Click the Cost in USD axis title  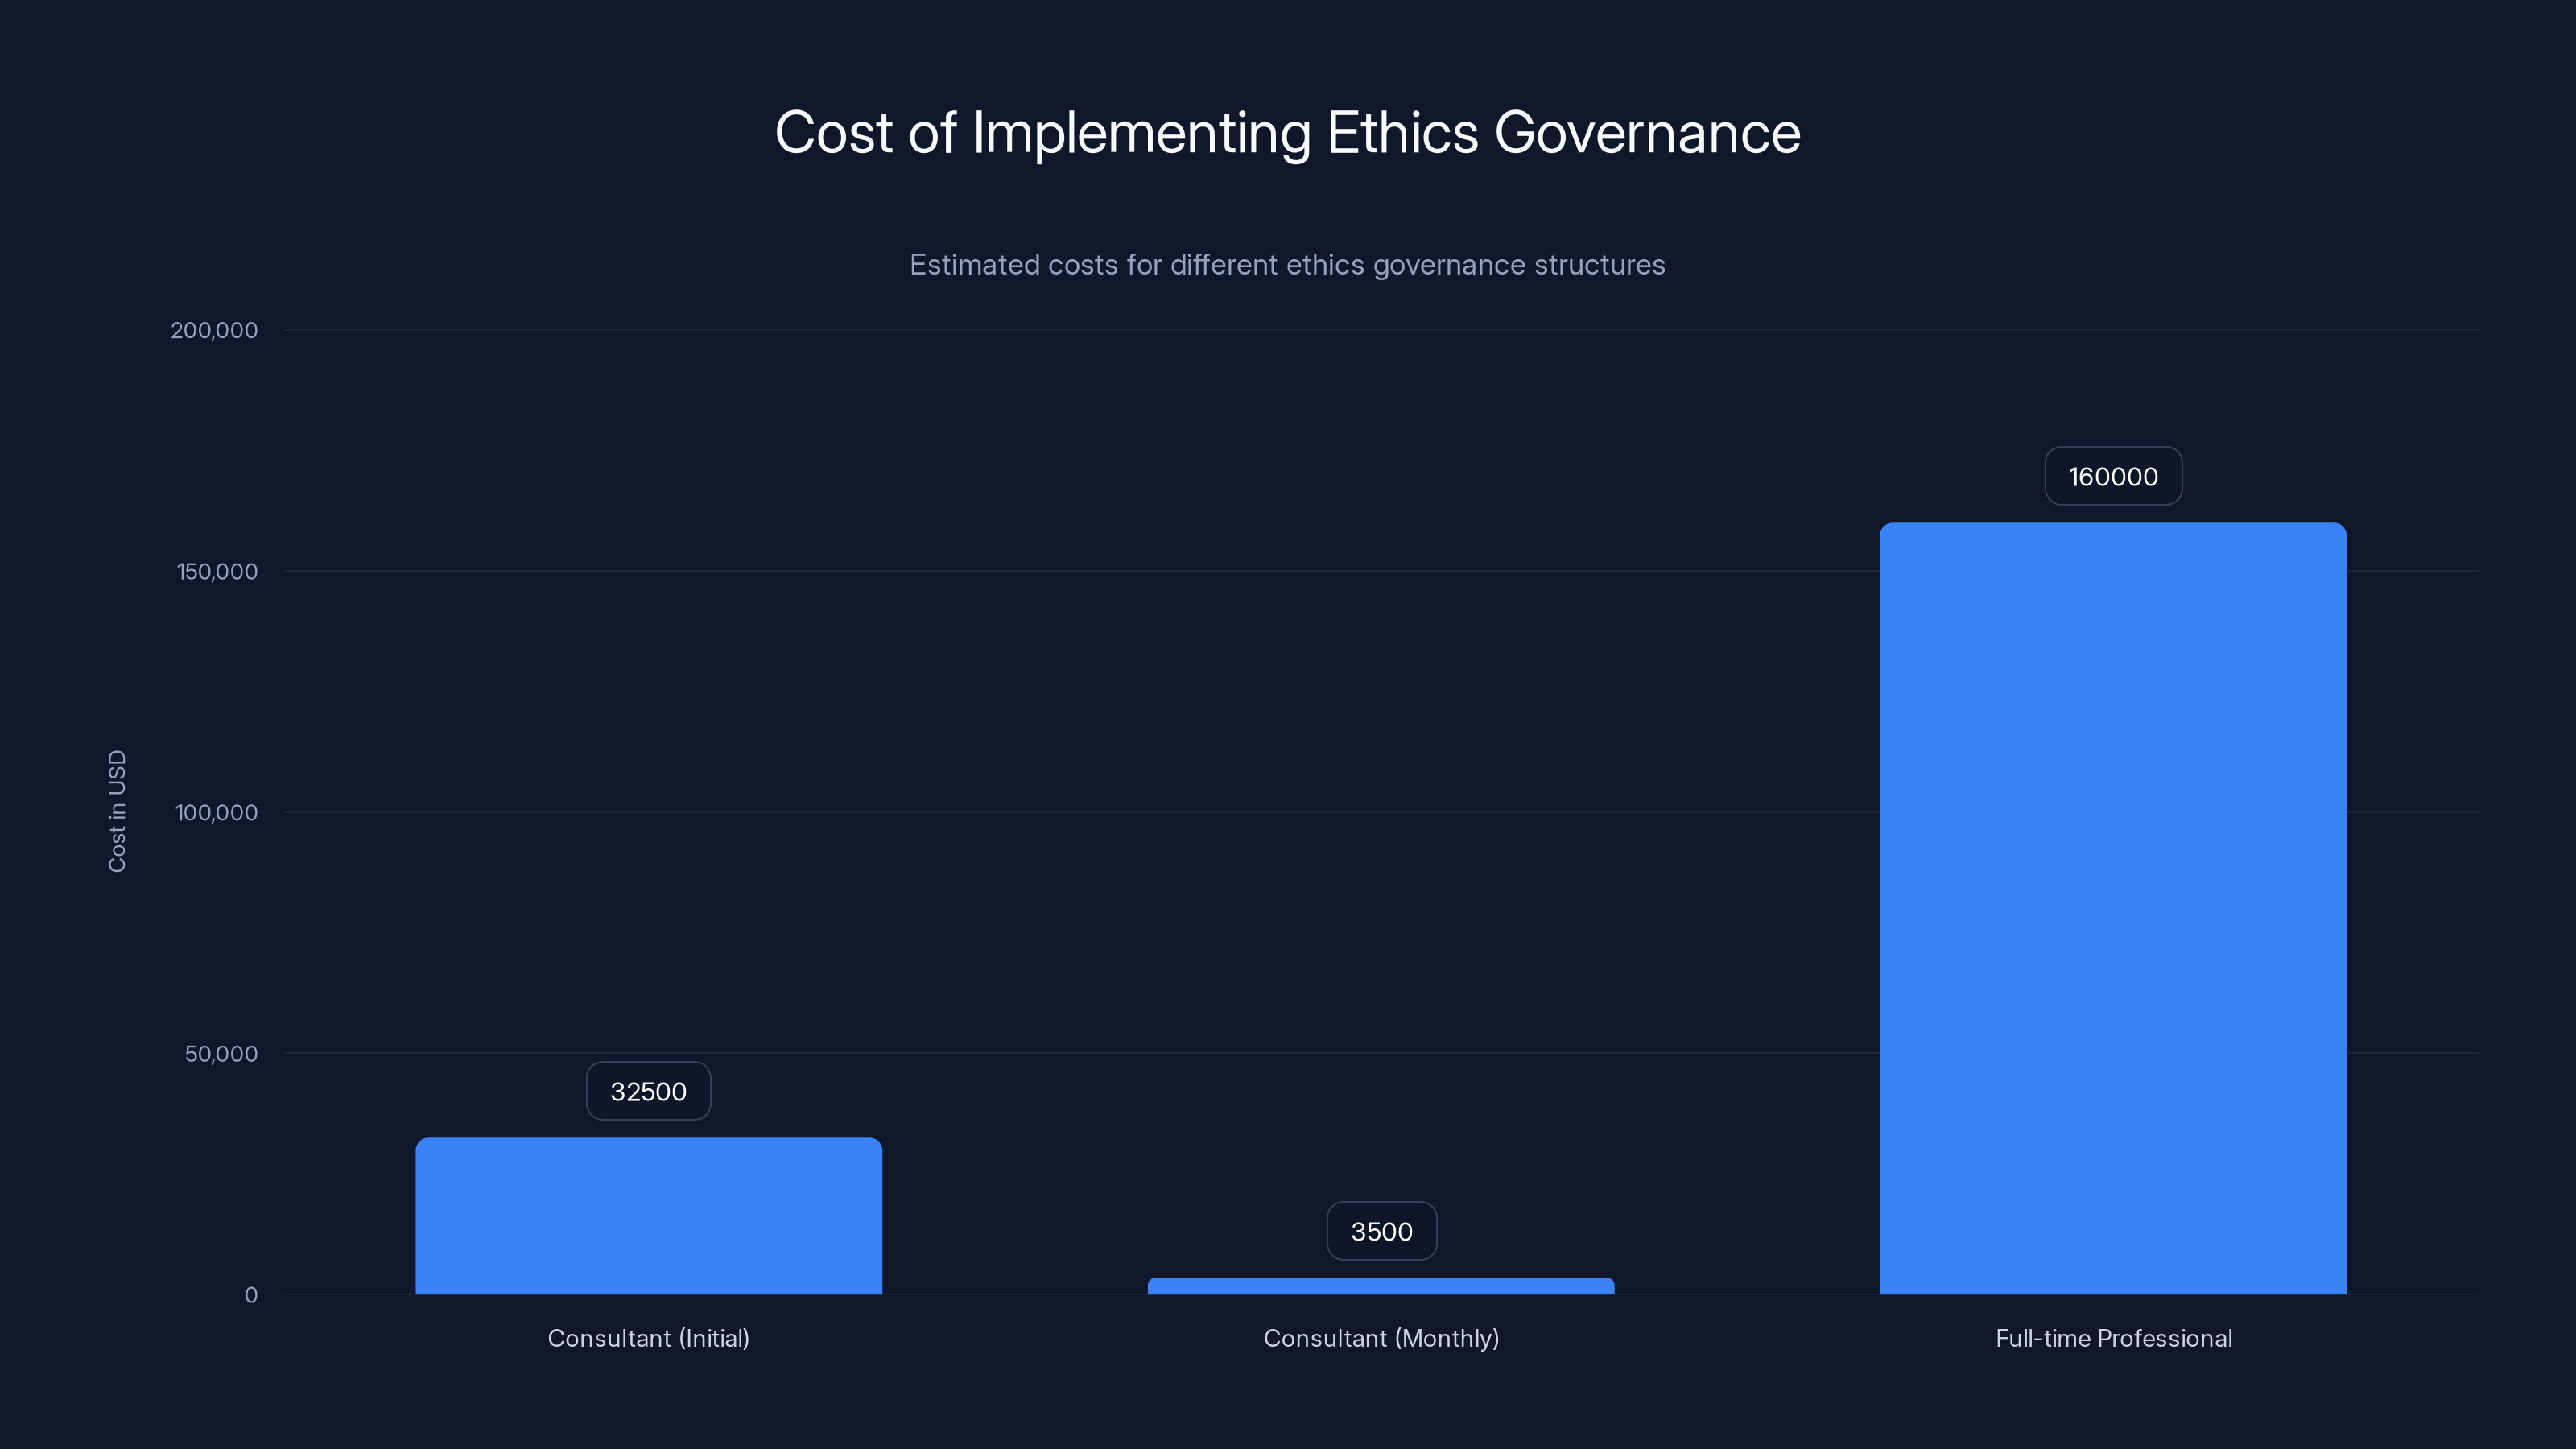point(118,813)
